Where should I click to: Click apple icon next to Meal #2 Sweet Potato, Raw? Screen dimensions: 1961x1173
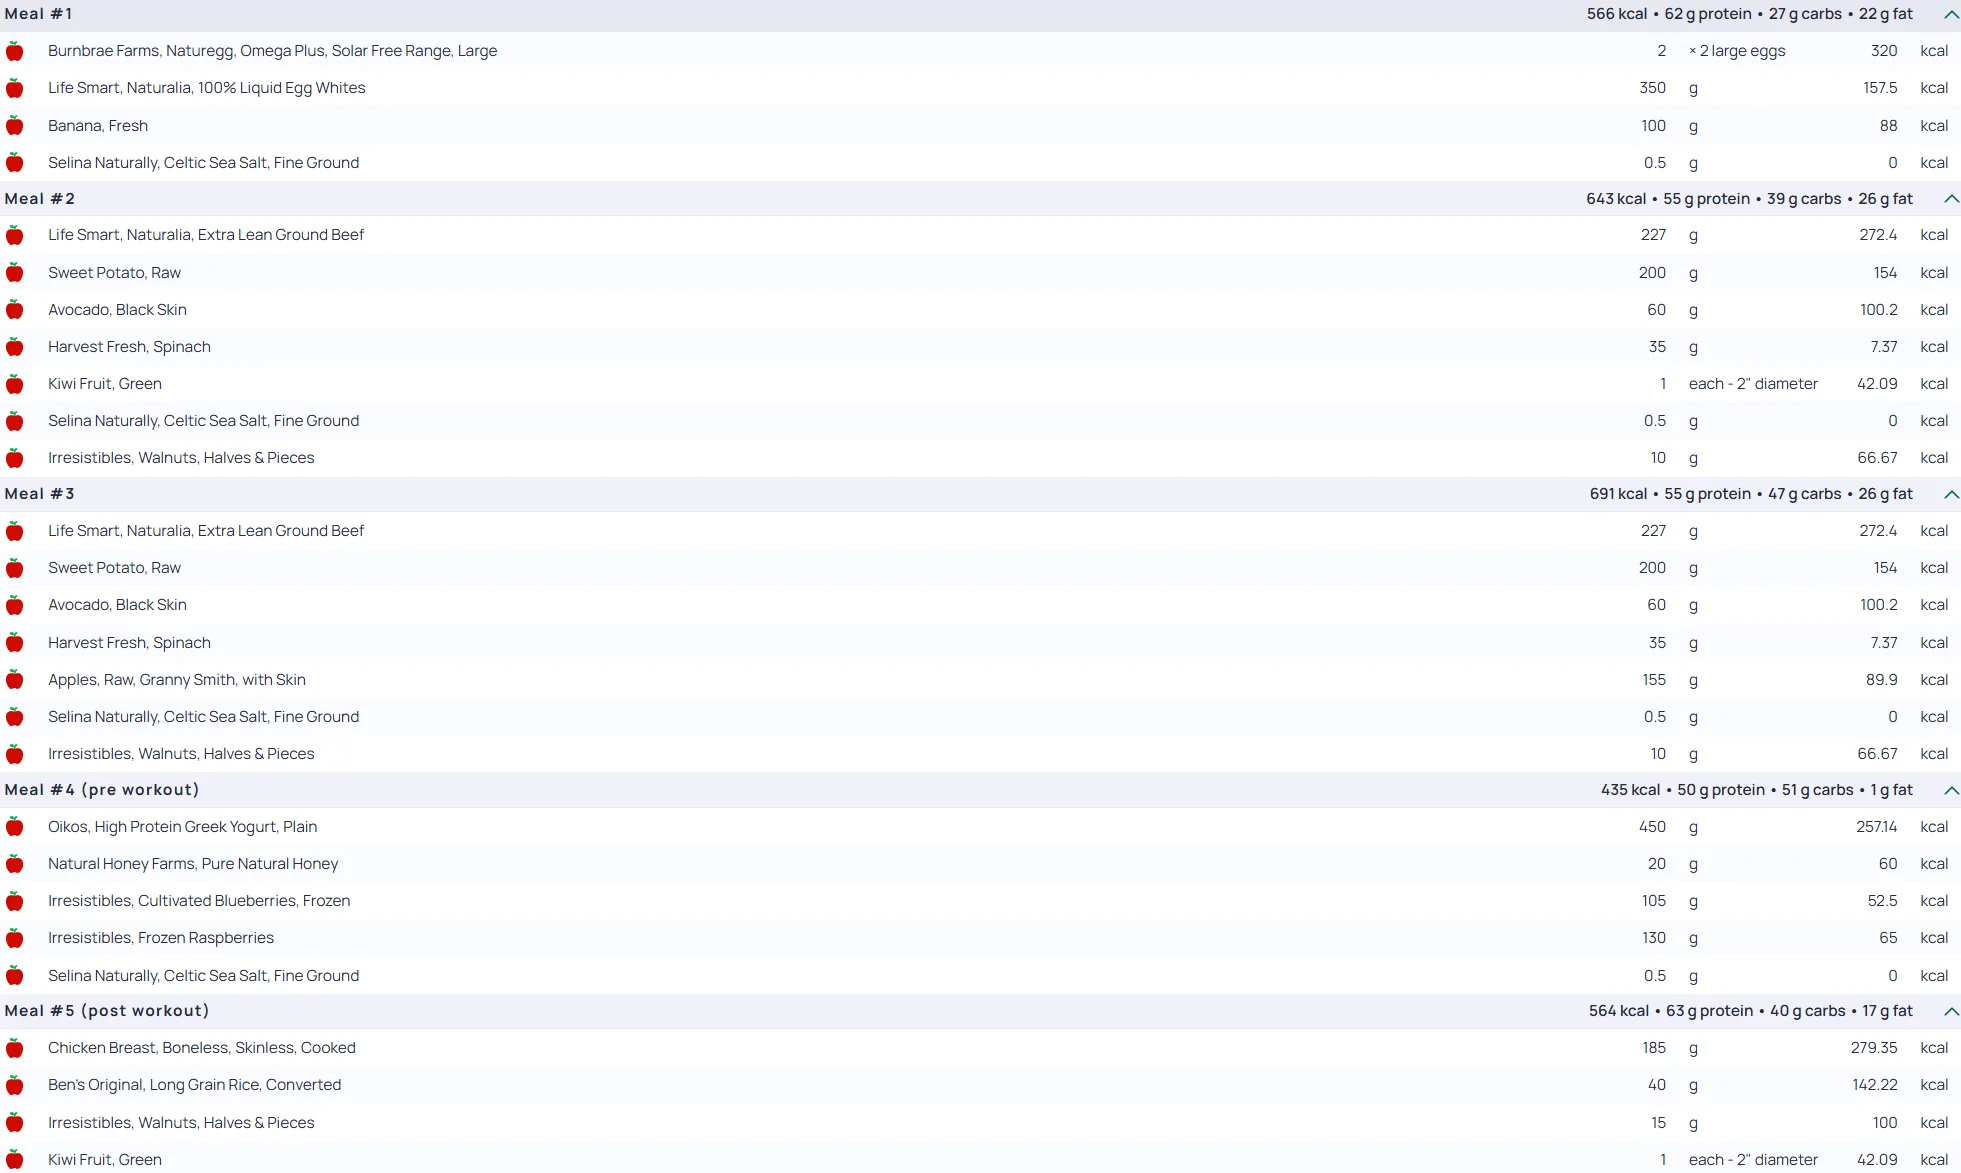click(x=15, y=273)
